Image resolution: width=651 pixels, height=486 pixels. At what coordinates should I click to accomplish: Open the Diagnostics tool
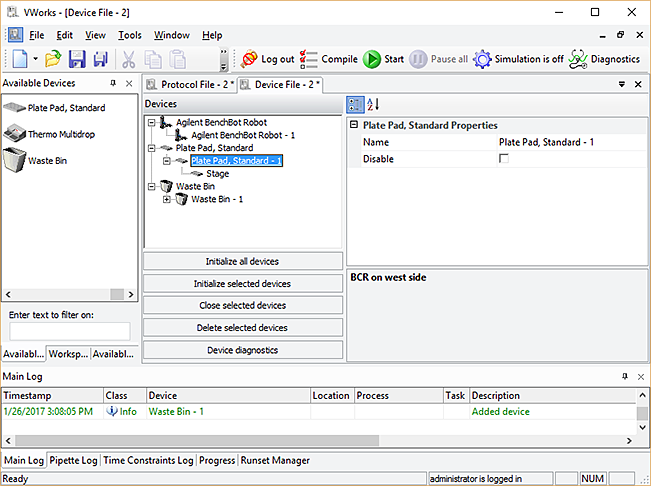tap(604, 59)
